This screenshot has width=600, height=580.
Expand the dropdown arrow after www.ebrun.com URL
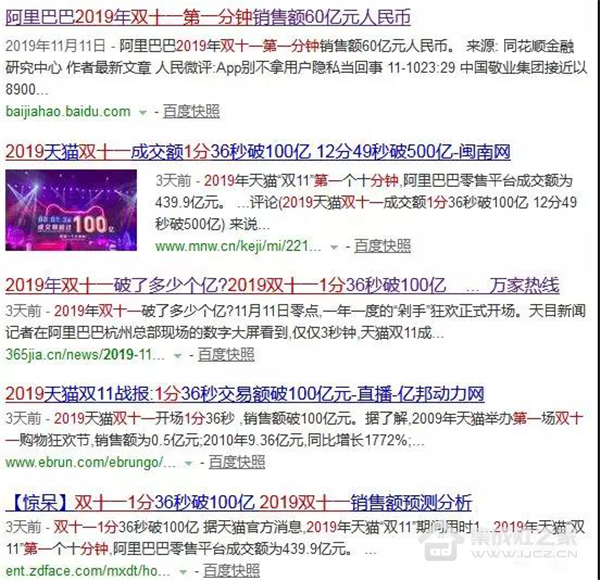(189, 464)
